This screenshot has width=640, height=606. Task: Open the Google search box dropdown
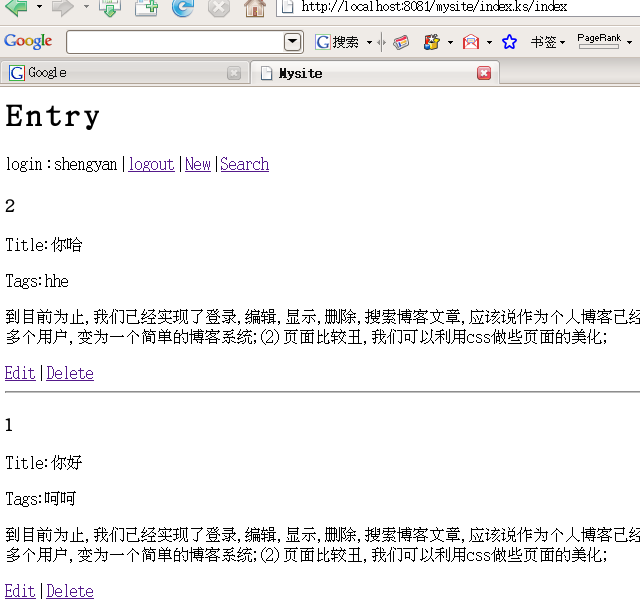pyautogui.click(x=293, y=42)
